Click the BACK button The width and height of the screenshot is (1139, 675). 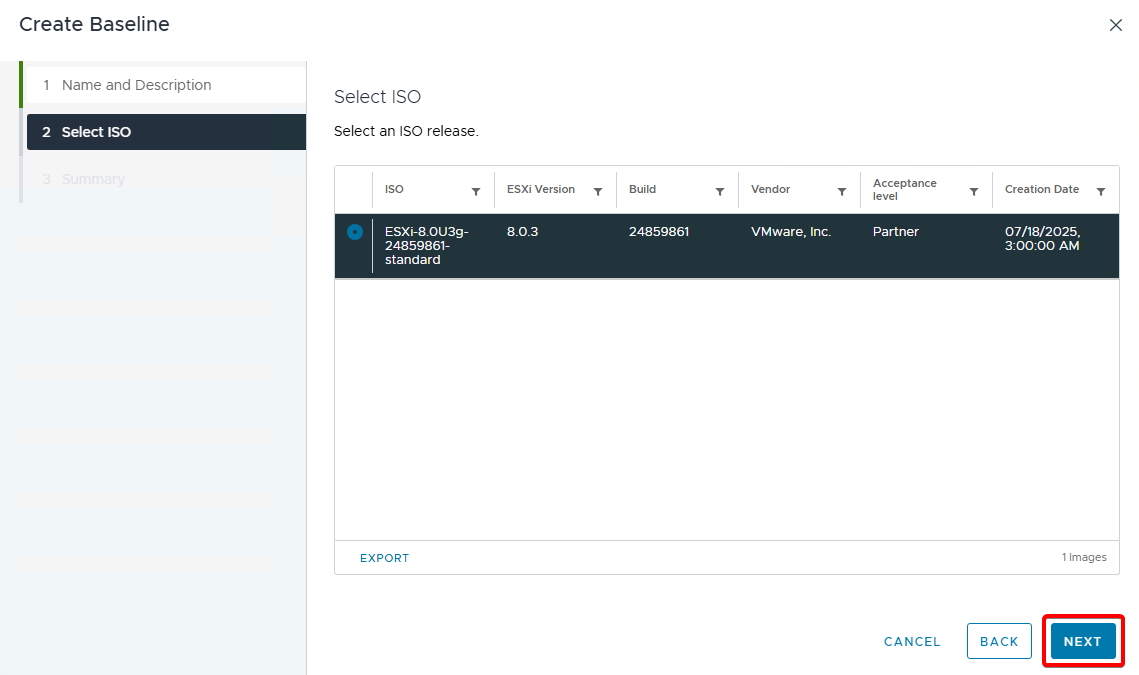tap(999, 642)
